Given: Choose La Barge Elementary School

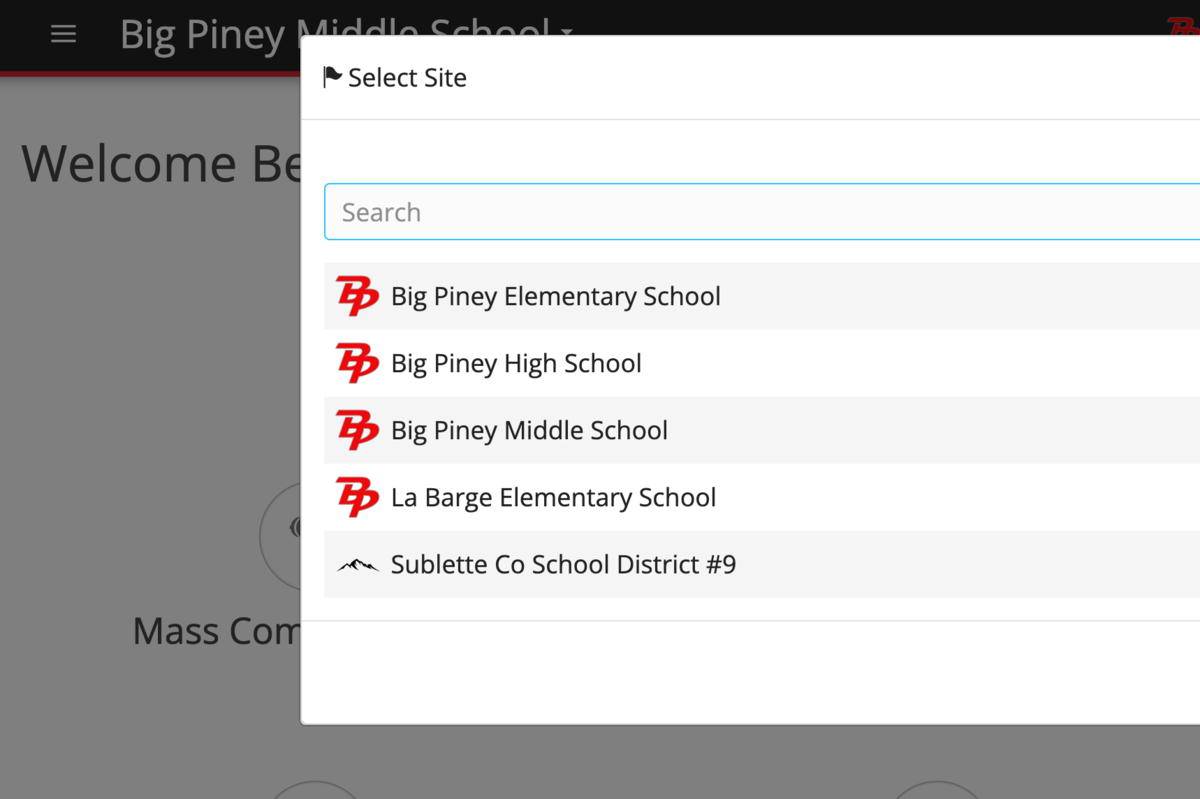Looking at the screenshot, I should pos(554,497).
